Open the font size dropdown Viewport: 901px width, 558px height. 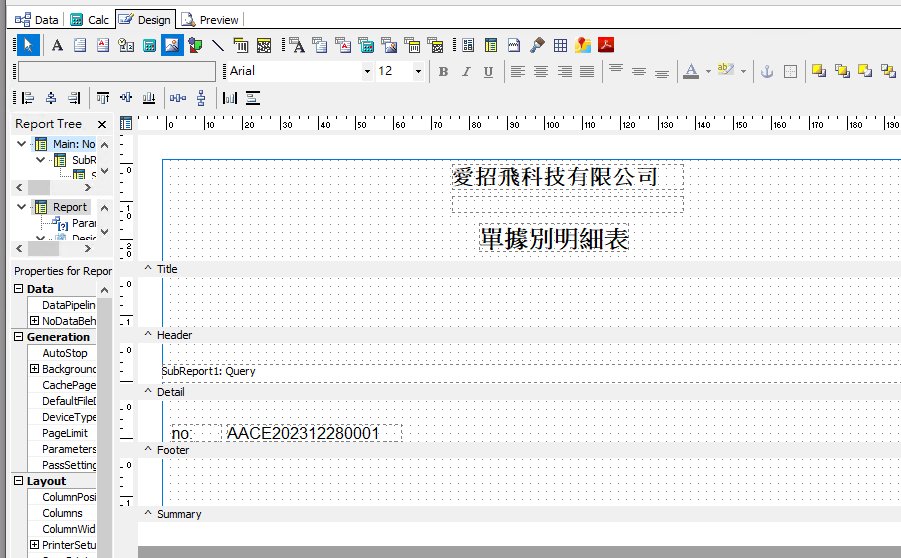click(417, 72)
